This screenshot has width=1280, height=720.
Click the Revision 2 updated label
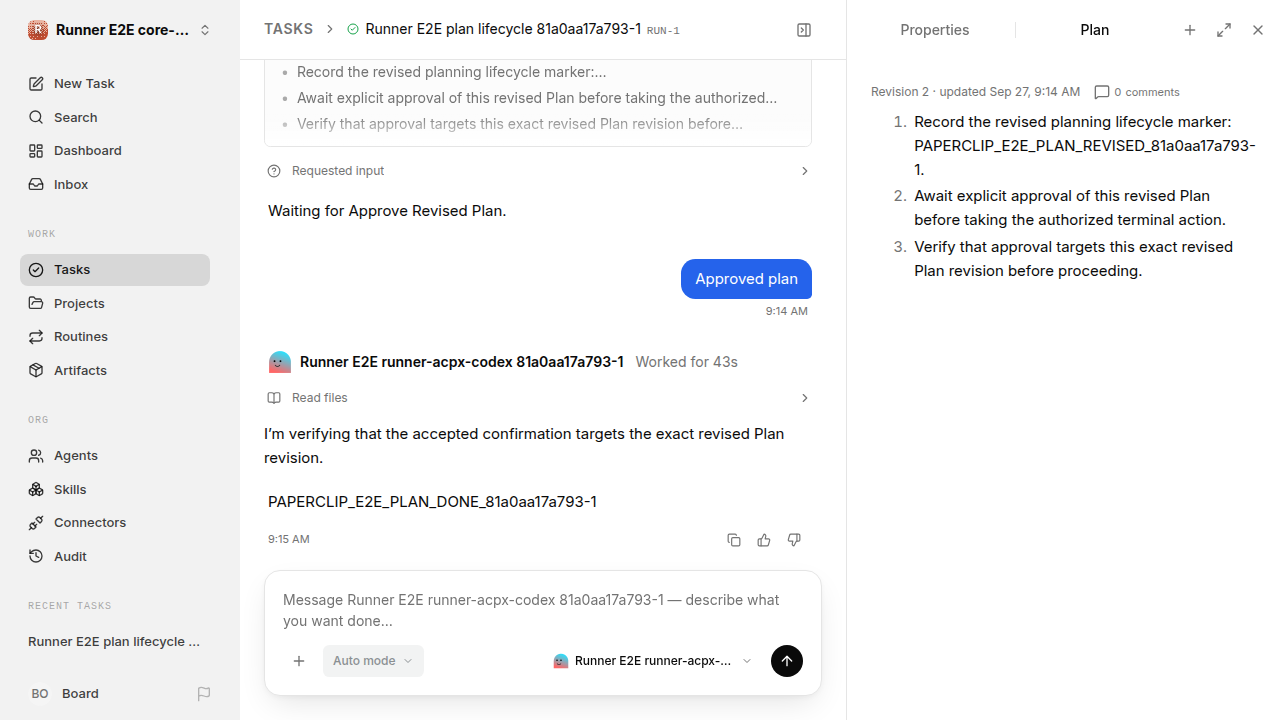pos(975,92)
